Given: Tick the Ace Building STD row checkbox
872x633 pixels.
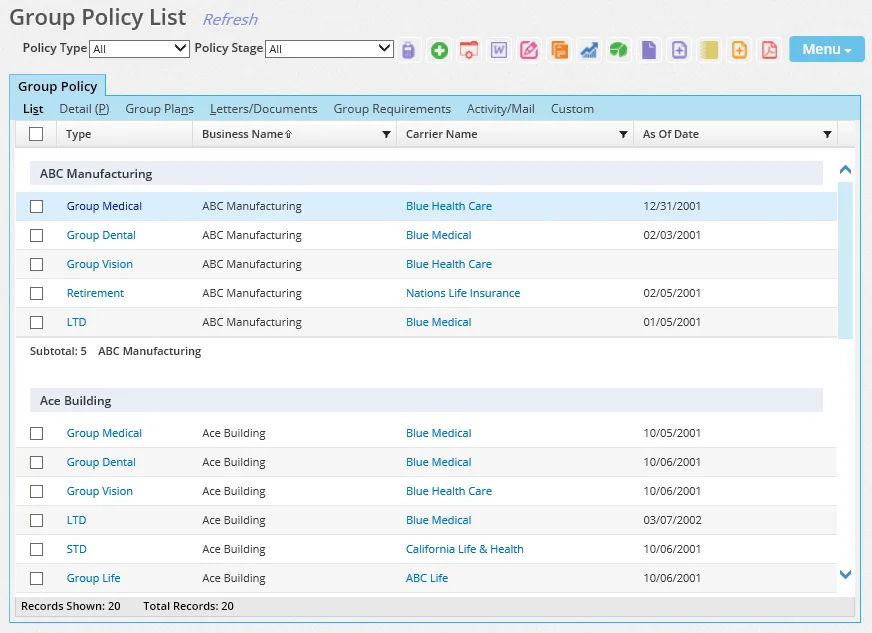Looking at the screenshot, I should pyautogui.click(x=37, y=549).
